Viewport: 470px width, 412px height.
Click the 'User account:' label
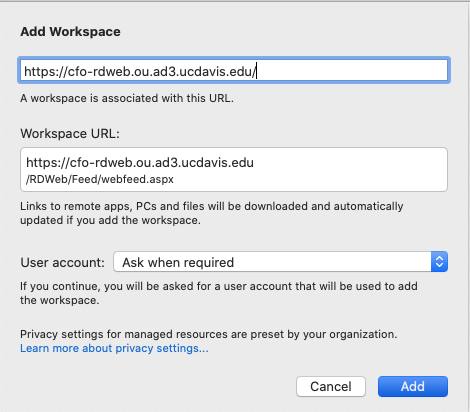[x=63, y=263]
